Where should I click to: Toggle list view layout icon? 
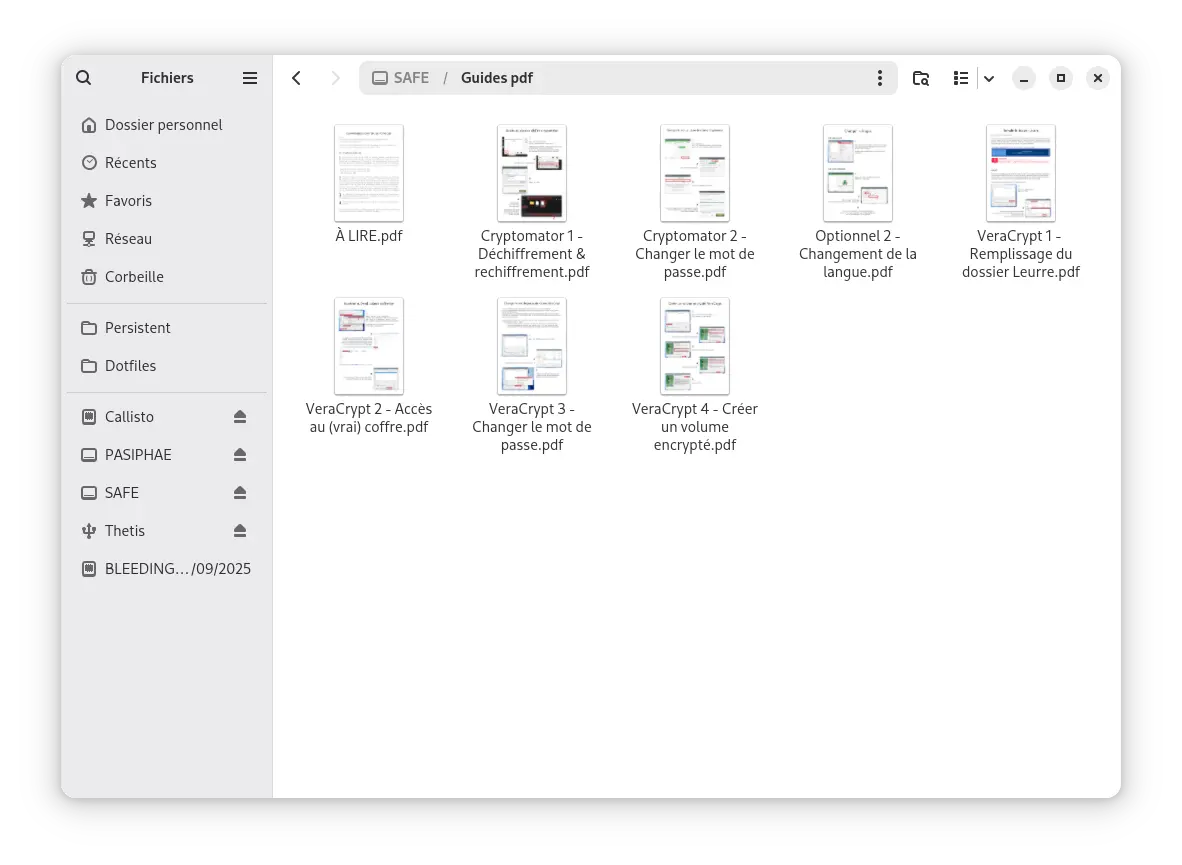coord(960,78)
